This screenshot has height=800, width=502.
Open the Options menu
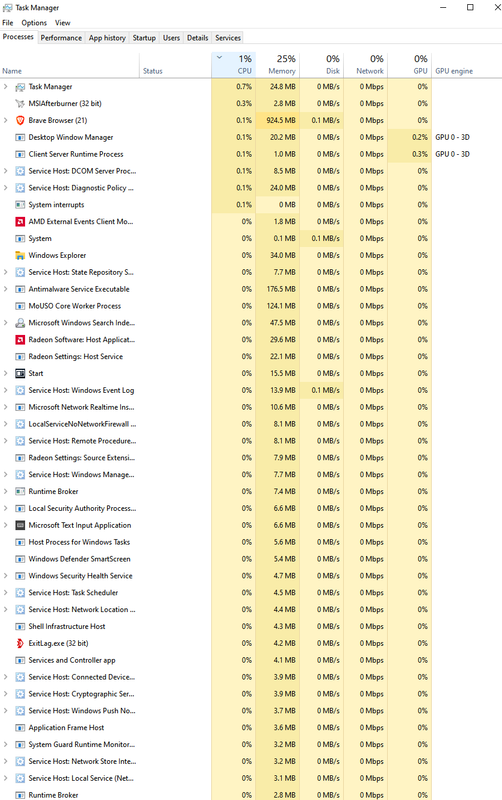pyautogui.click(x=34, y=23)
